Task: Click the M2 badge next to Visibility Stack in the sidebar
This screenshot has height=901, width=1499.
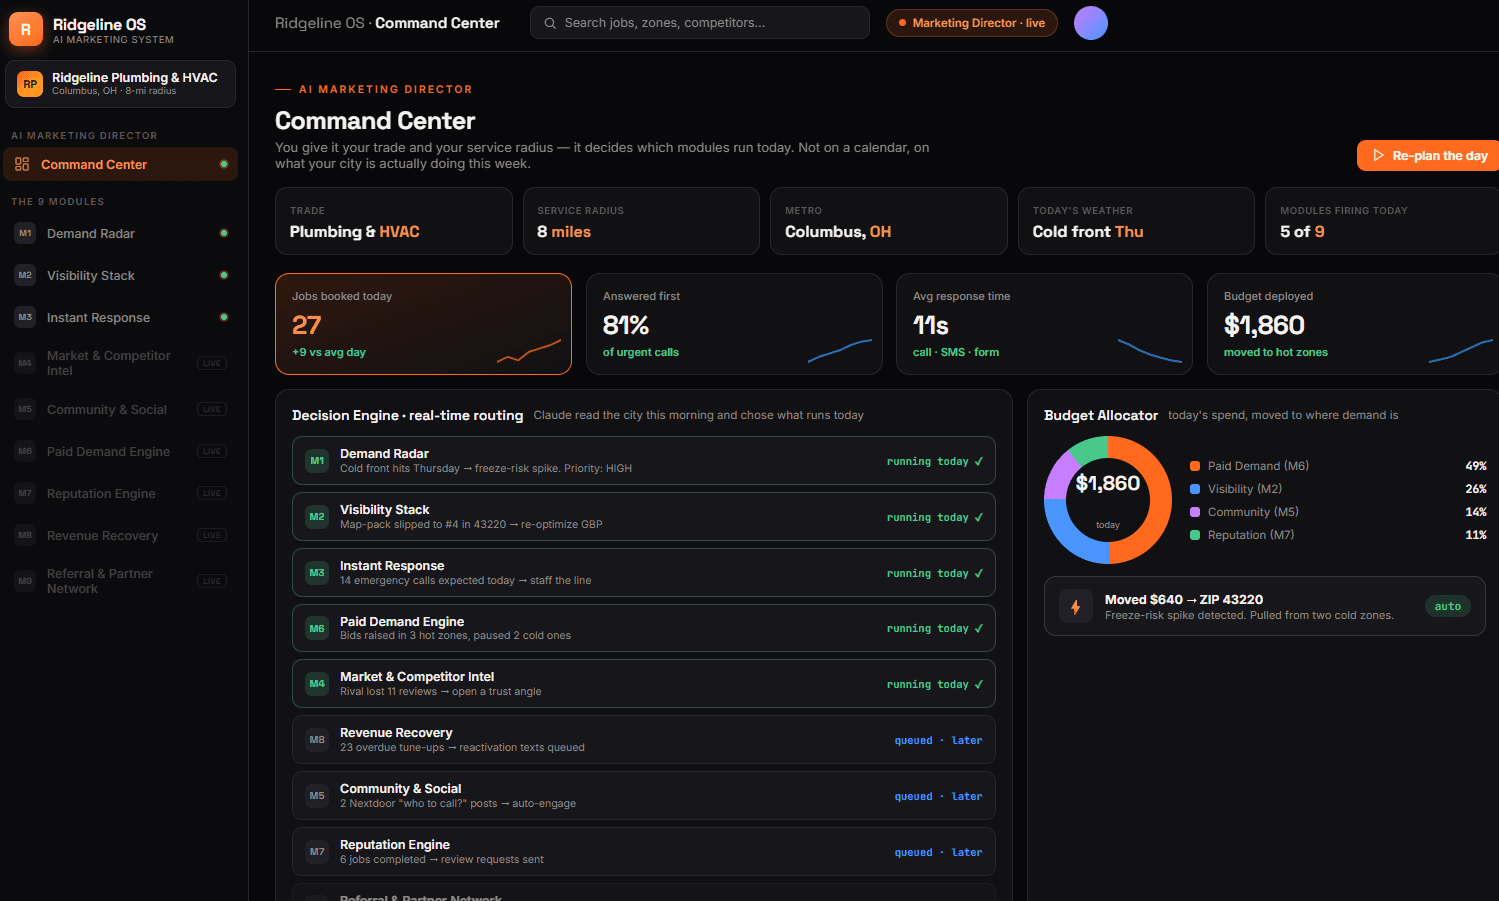Action: pyautogui.click(x=25, y=275)
